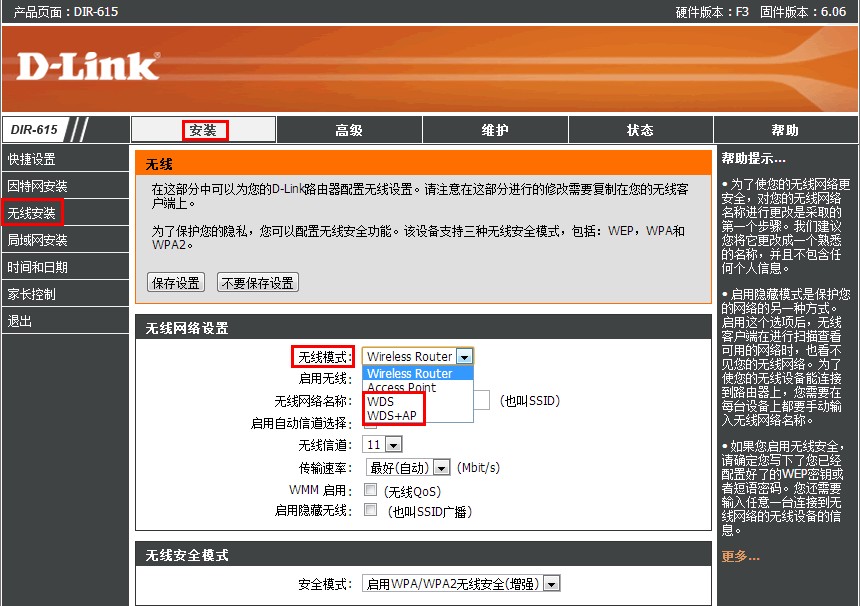Select 无线安装 in the sidebar
Image resolution: width=860 pixels, height=606 pixels.
tap(65, 213)
